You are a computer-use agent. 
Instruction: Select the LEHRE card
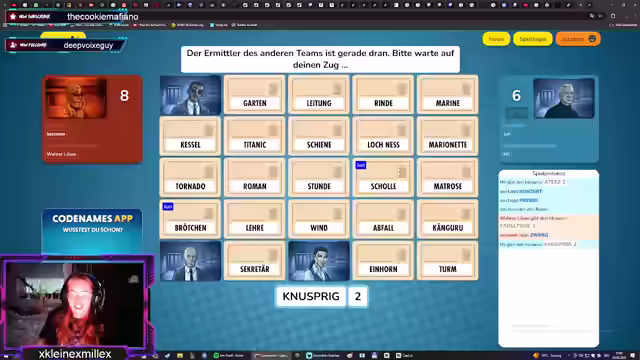pos(254,220)
